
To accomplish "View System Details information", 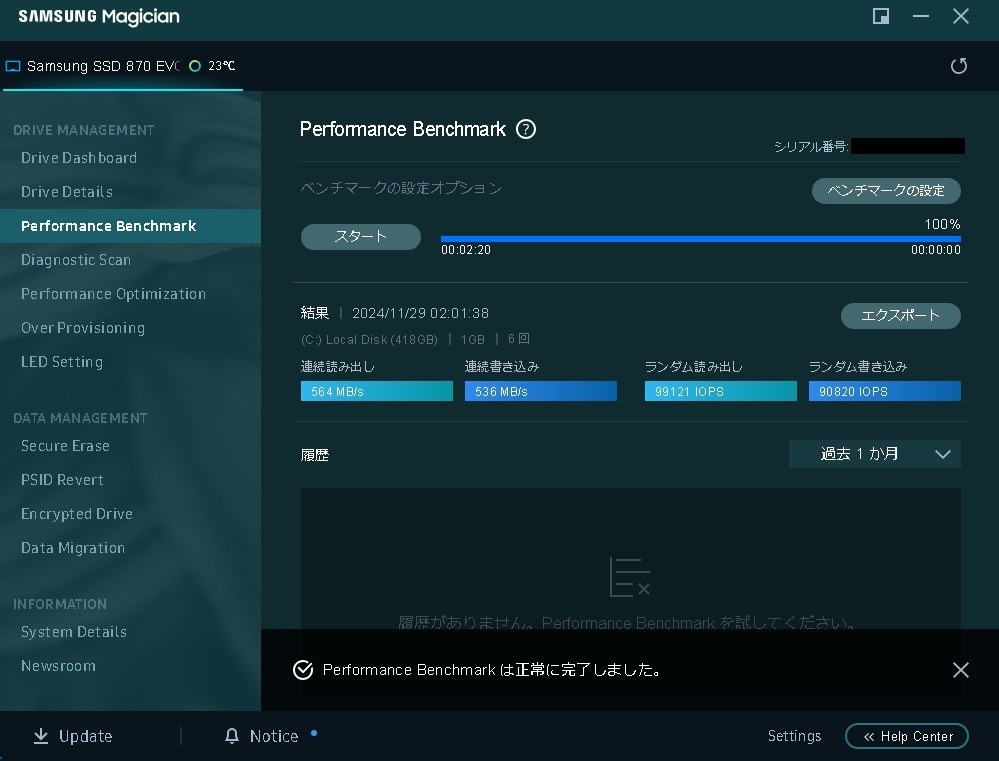I will click(x=74, y=632).
